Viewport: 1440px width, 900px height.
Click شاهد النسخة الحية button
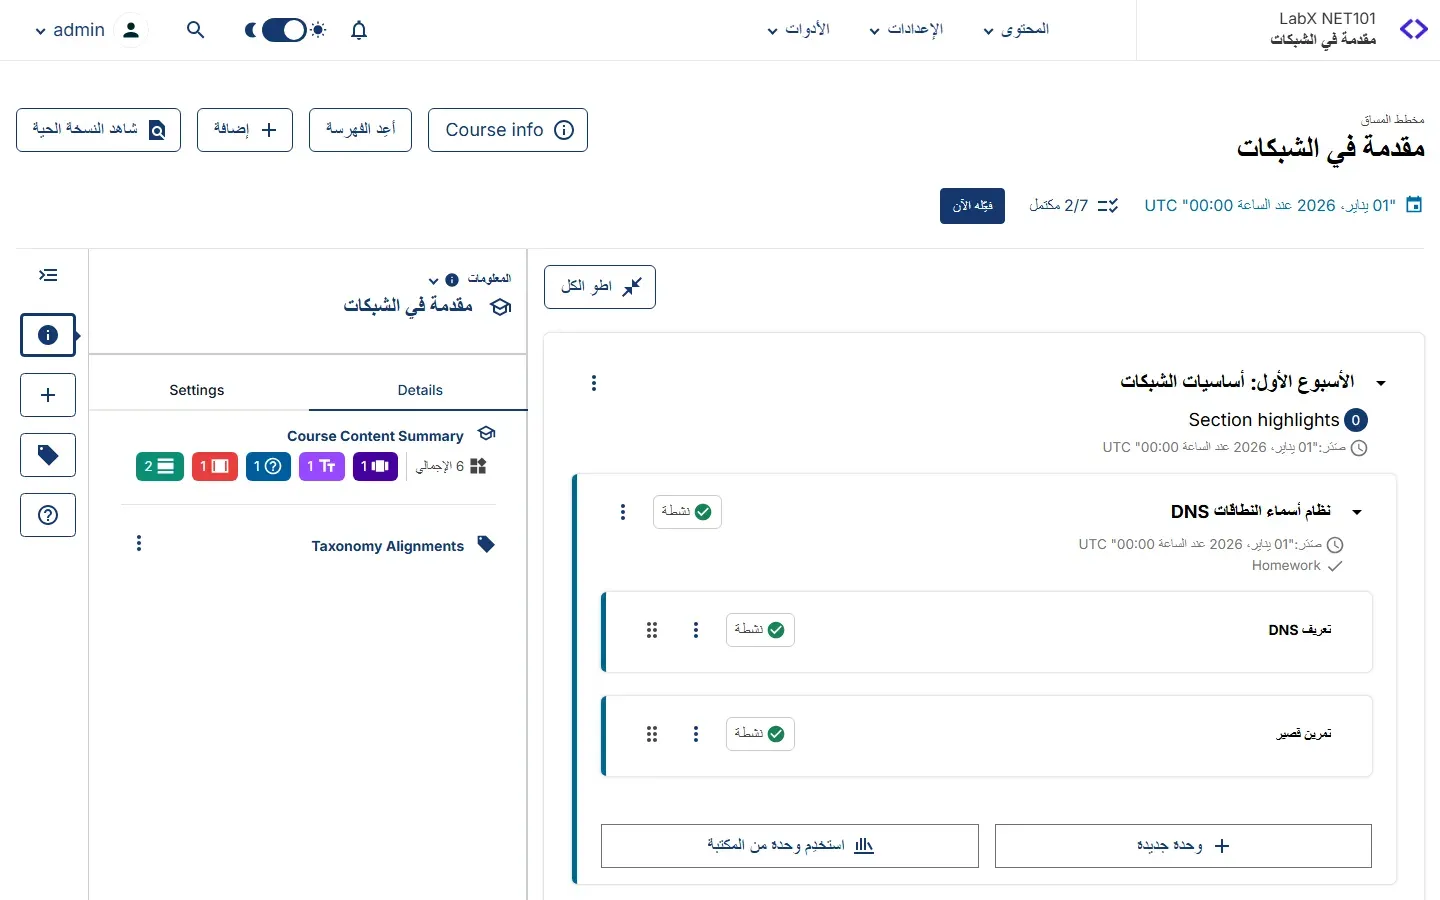tap(99, 130)
